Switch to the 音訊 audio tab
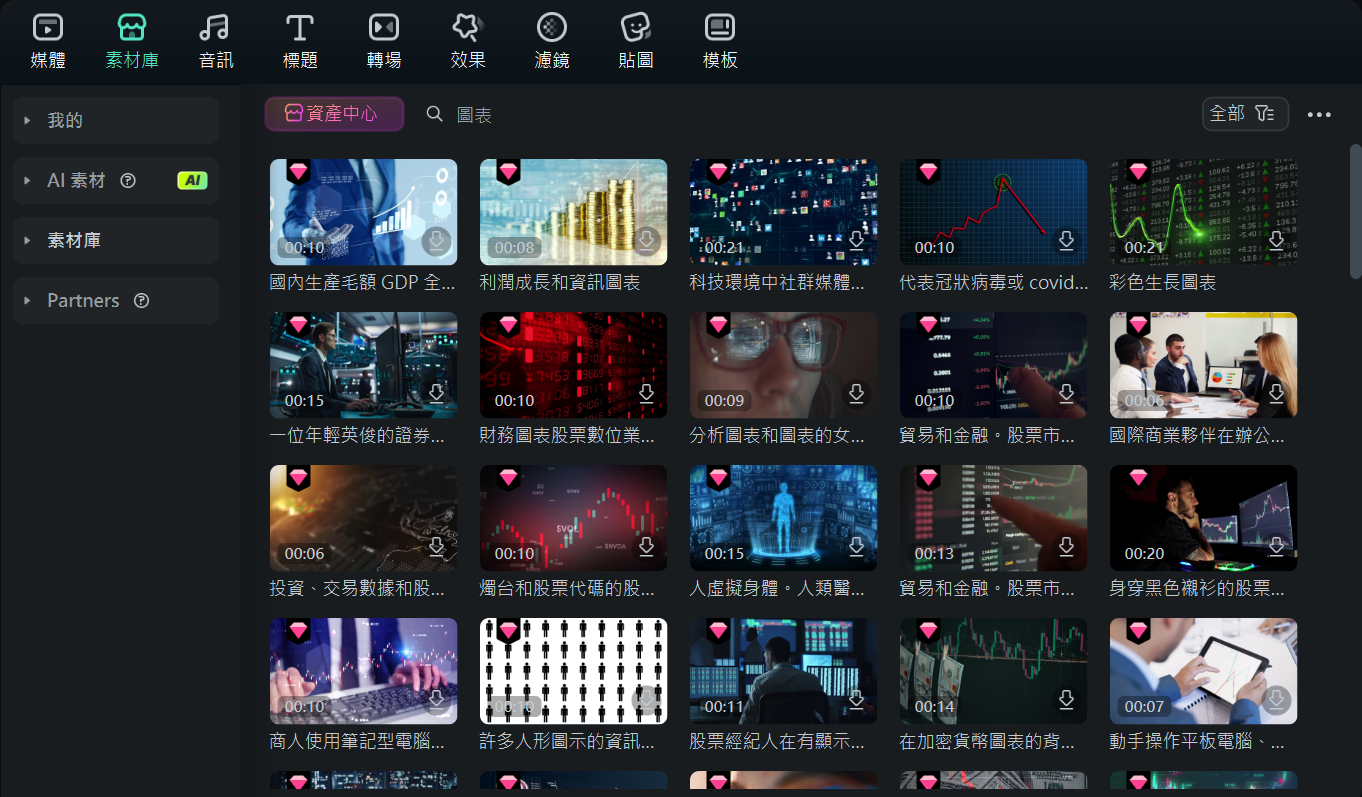Image resolution: width=1362 pixels, height=797 pixels. coord(216,41)
